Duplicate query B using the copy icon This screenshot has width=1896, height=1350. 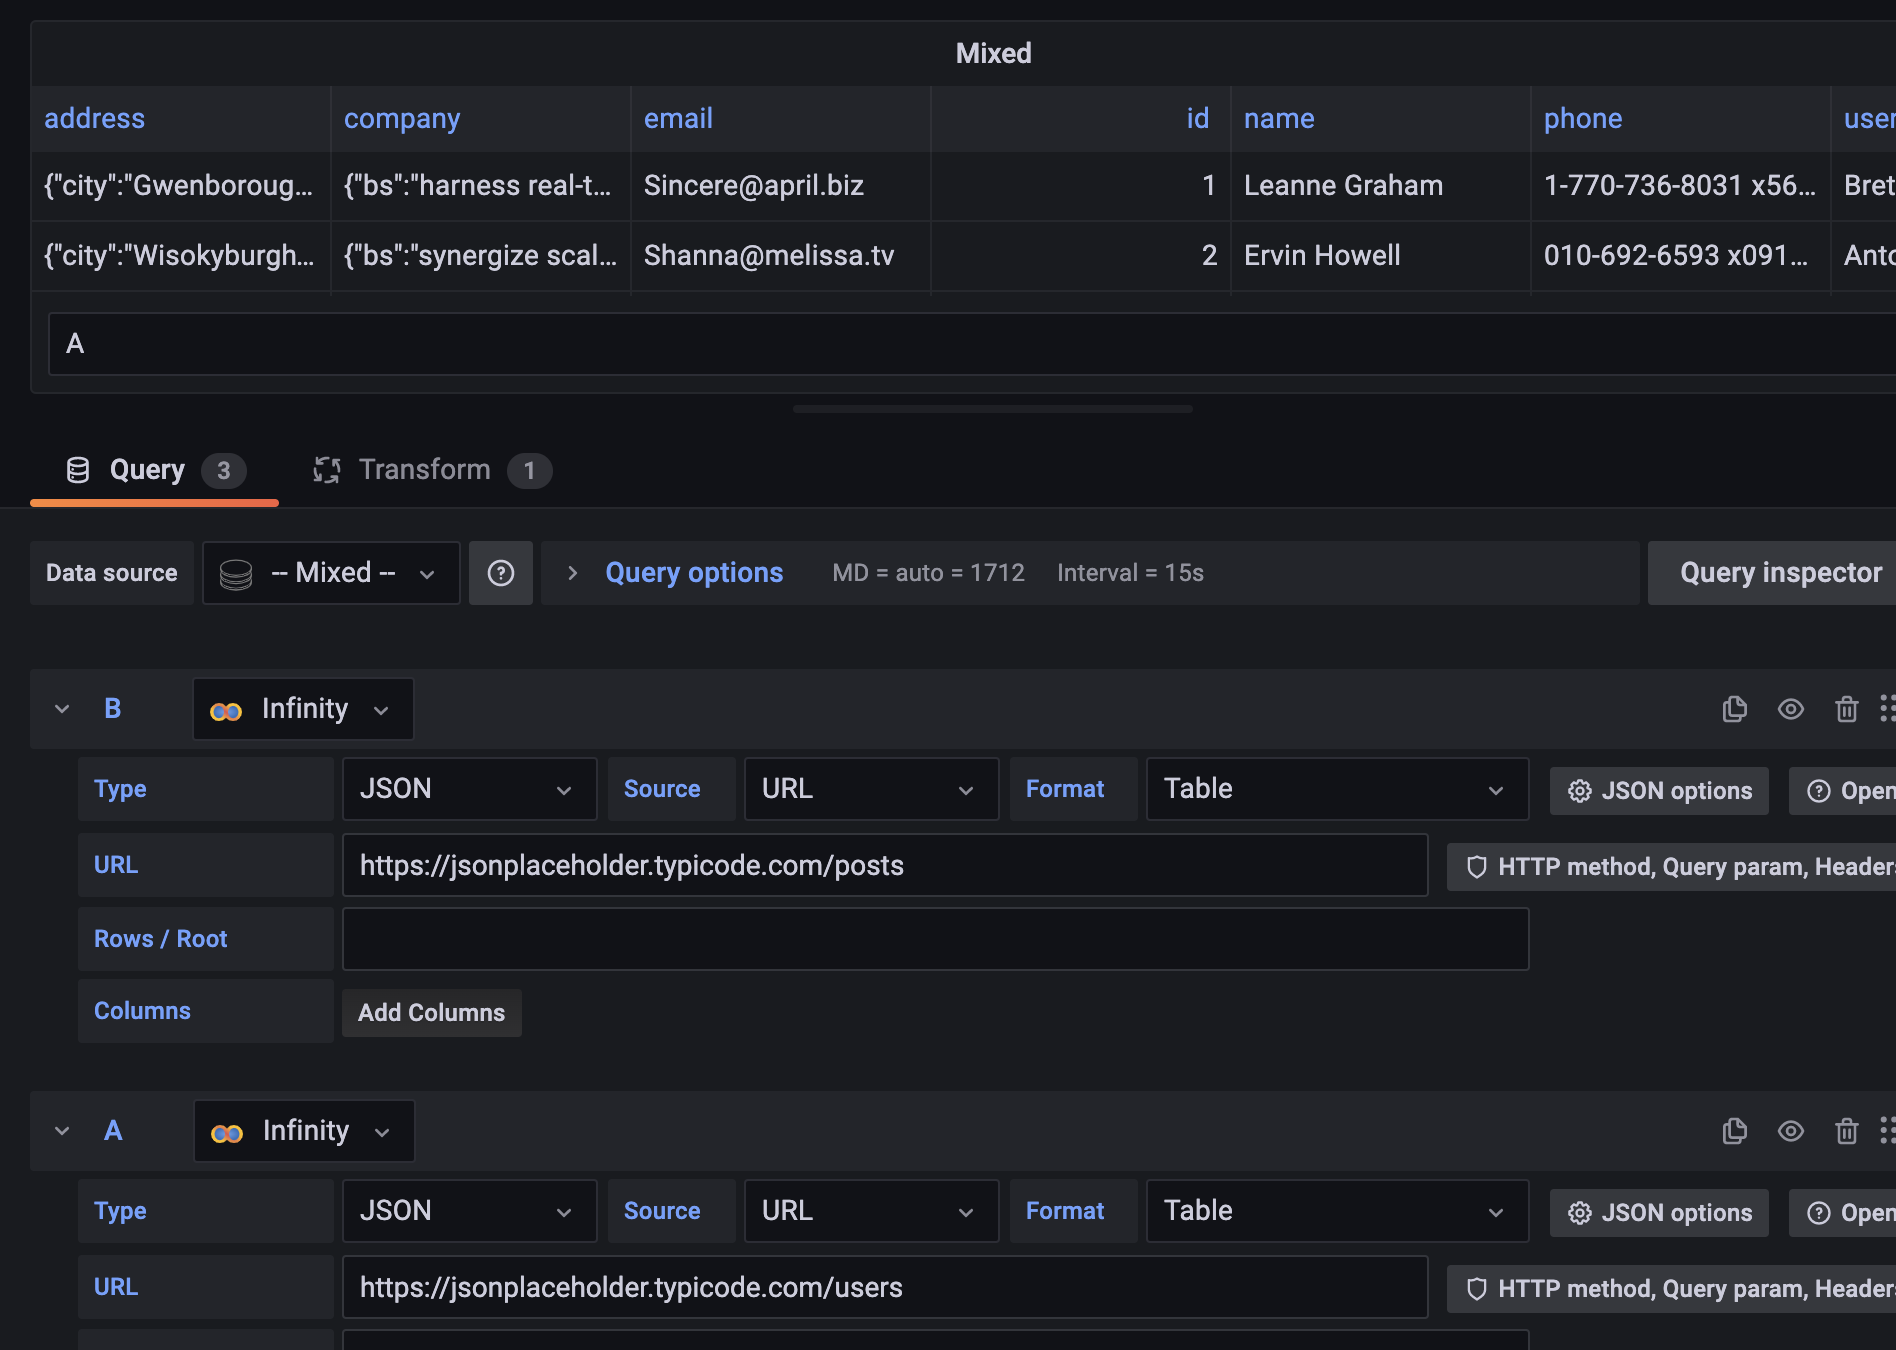[1735, 709]
